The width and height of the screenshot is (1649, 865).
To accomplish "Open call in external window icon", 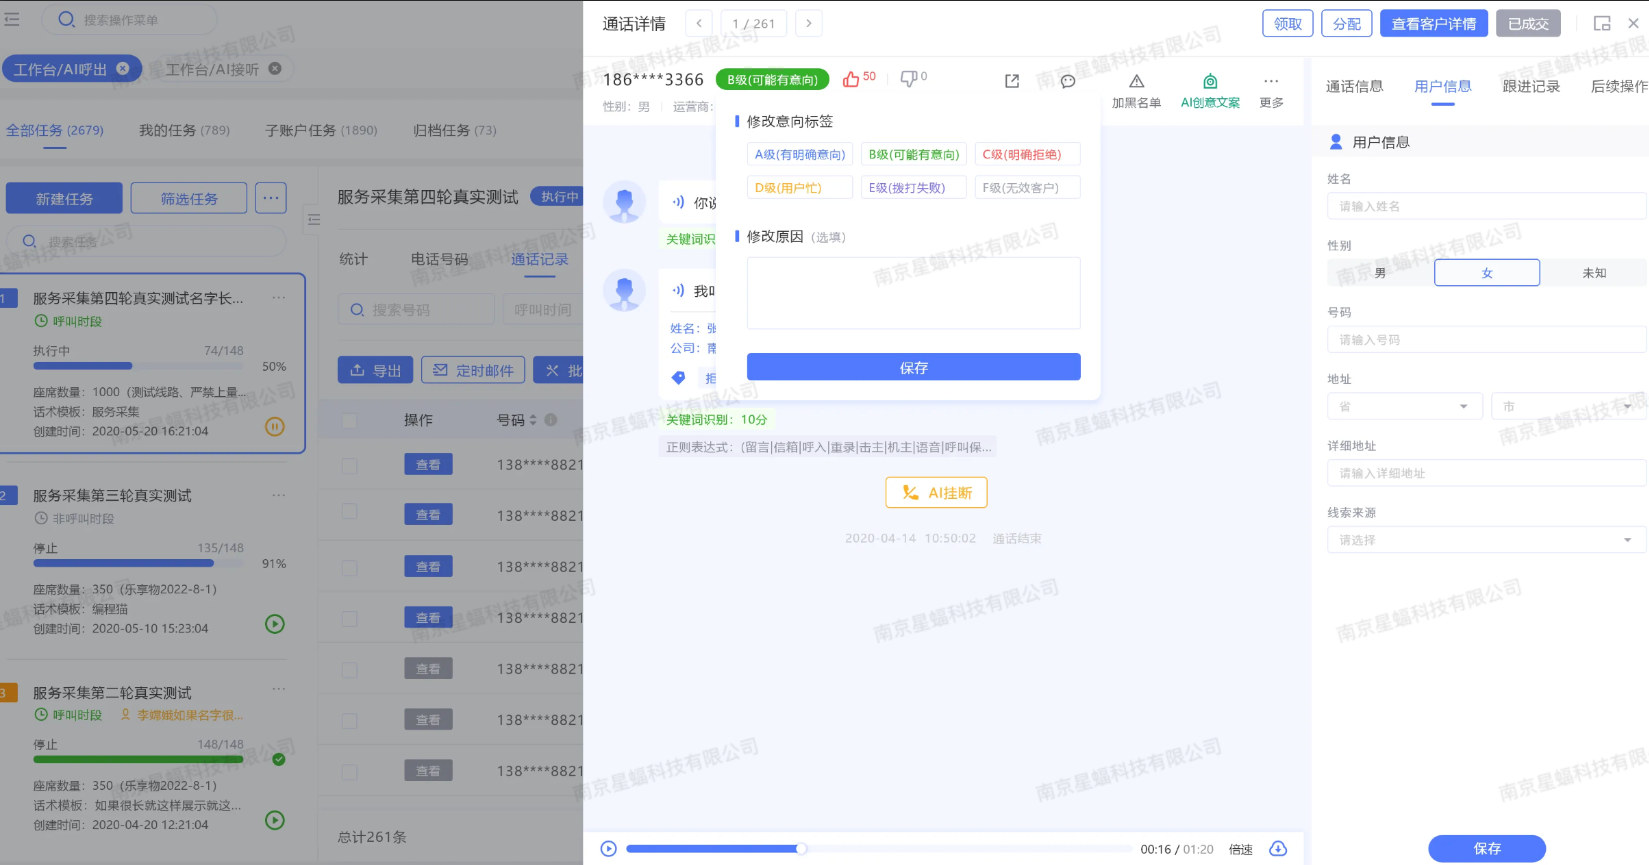I will coord(1012,81).
